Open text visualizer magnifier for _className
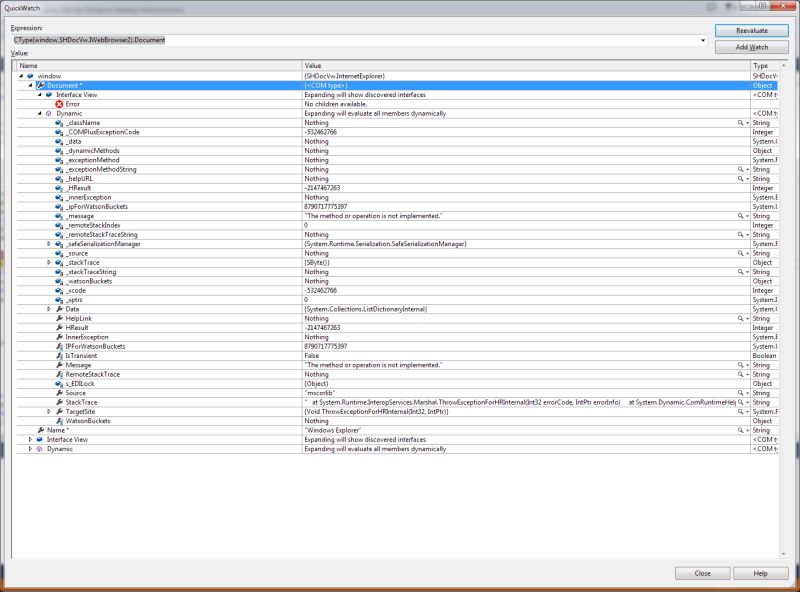This screenshot has height=592, width=800. (740, 123)
